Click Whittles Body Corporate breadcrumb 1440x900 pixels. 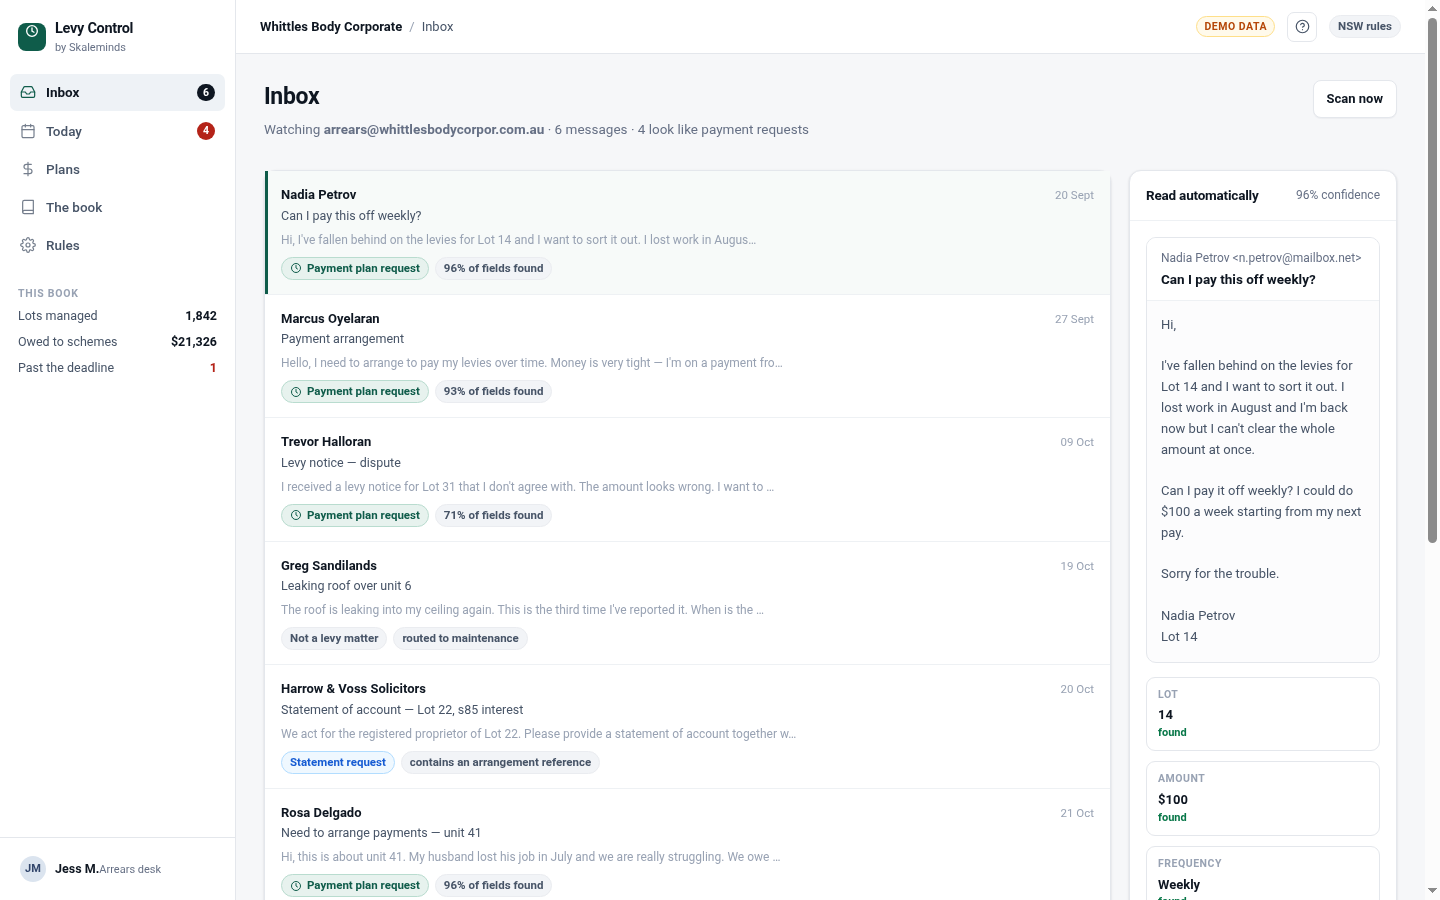331,27
